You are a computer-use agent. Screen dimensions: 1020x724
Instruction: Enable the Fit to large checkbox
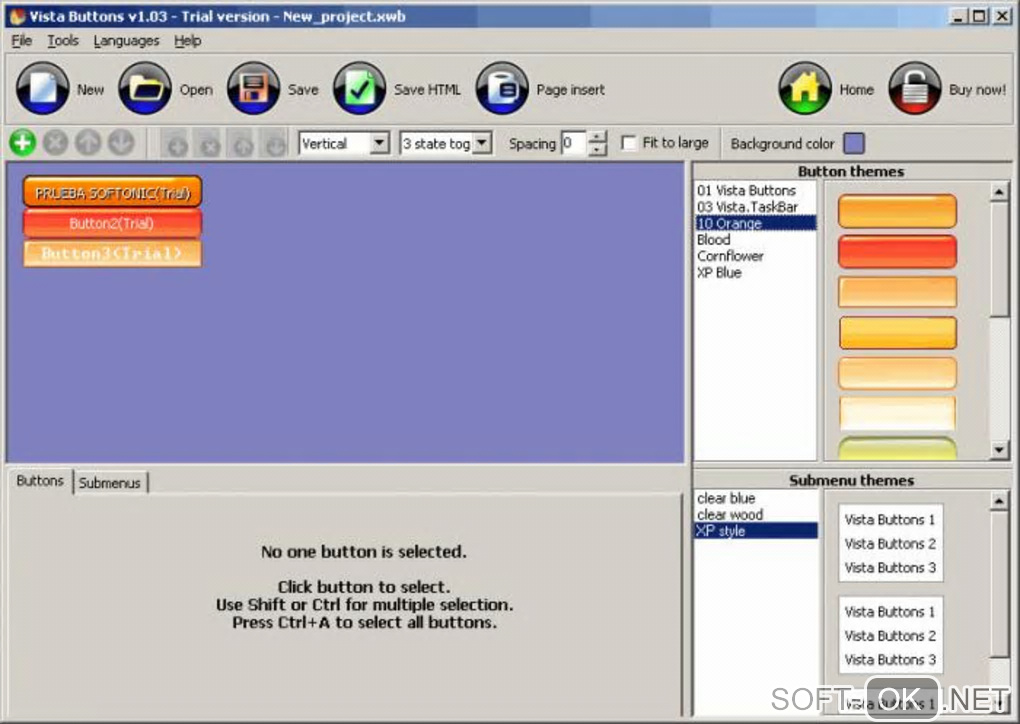(628, 143)
